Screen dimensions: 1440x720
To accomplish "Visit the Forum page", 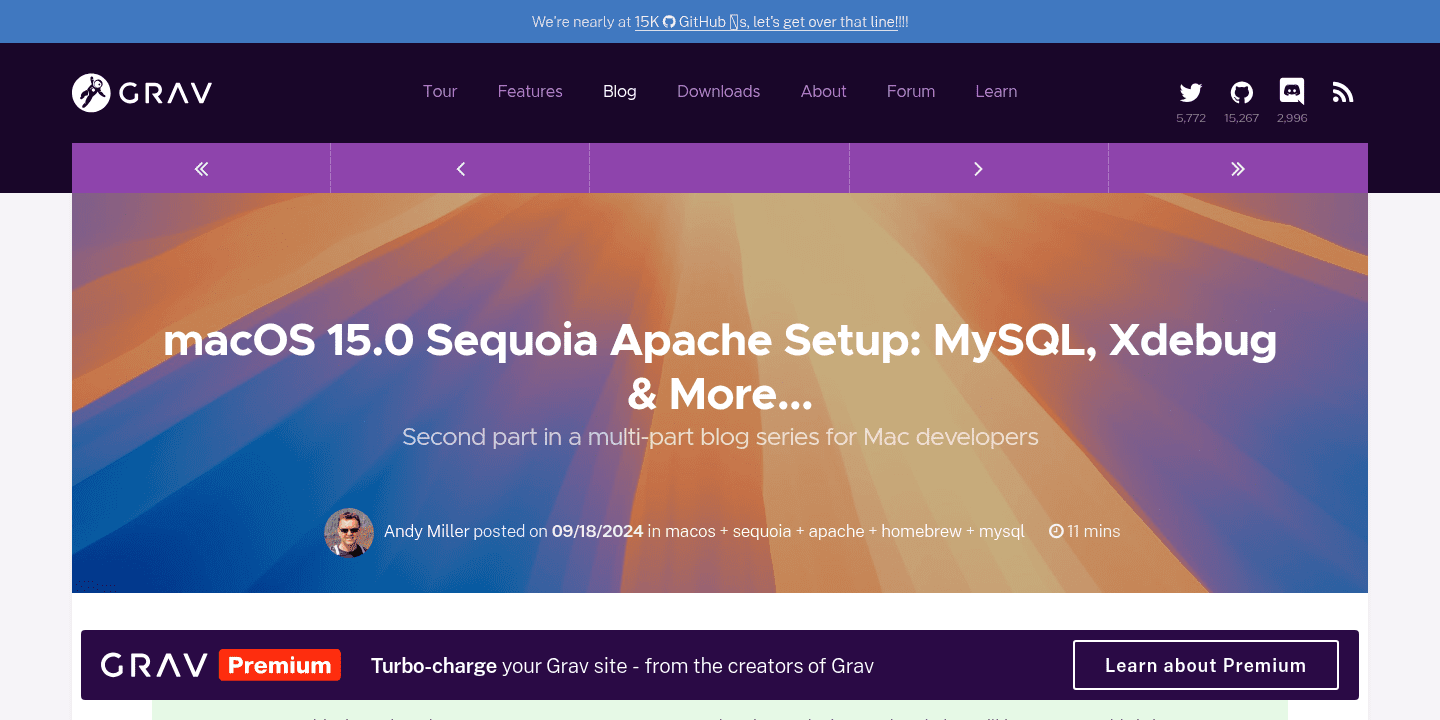I will (910, 91).
